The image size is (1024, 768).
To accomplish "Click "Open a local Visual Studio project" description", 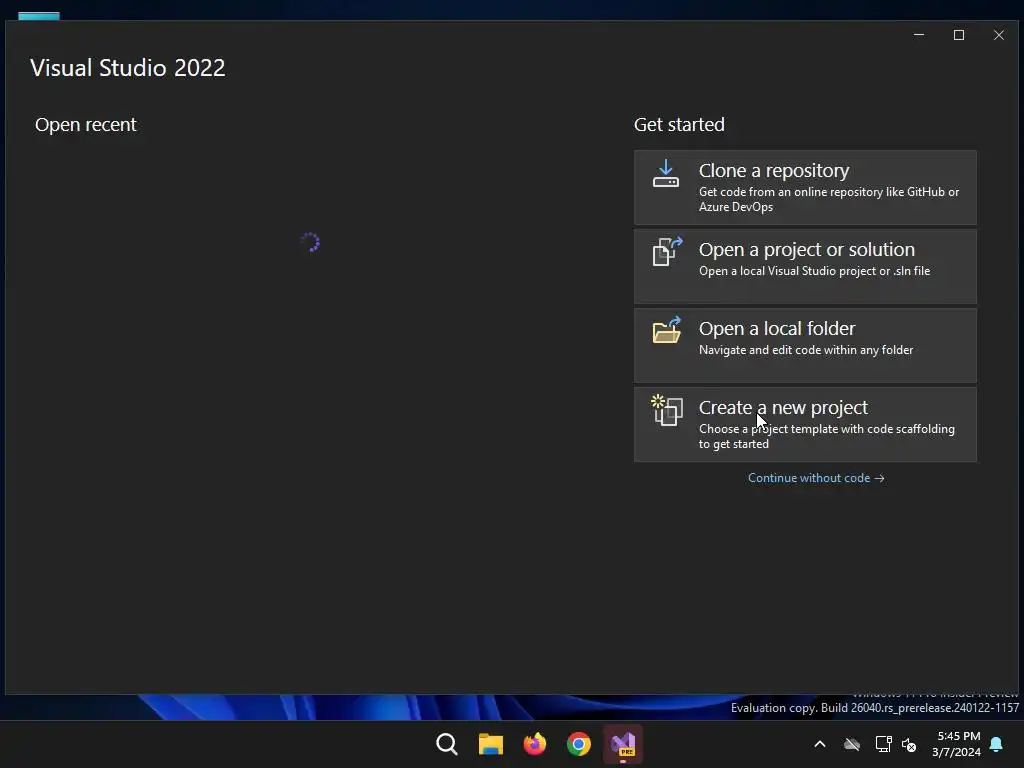I will coord(814,271).
